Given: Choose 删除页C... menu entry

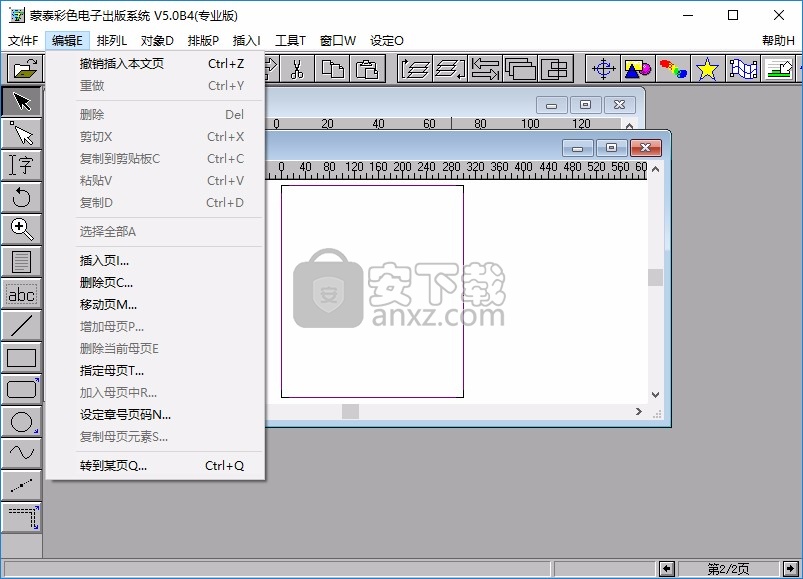Looking at the screenshot, I should [x=155, y=283].
